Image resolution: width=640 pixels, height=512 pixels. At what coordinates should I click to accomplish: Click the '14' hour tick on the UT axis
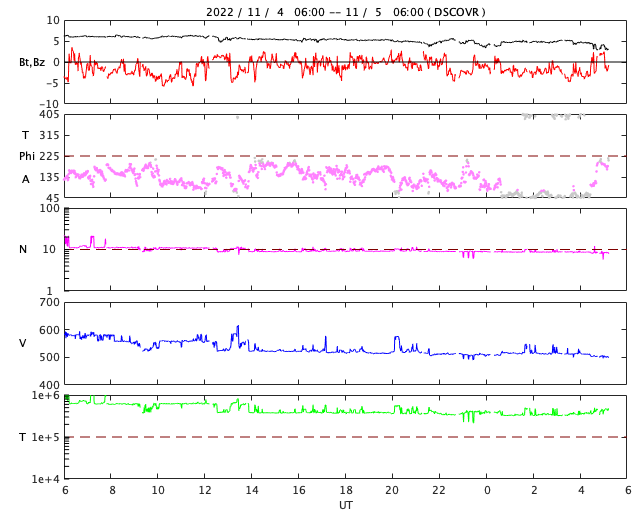click(252, 490)
